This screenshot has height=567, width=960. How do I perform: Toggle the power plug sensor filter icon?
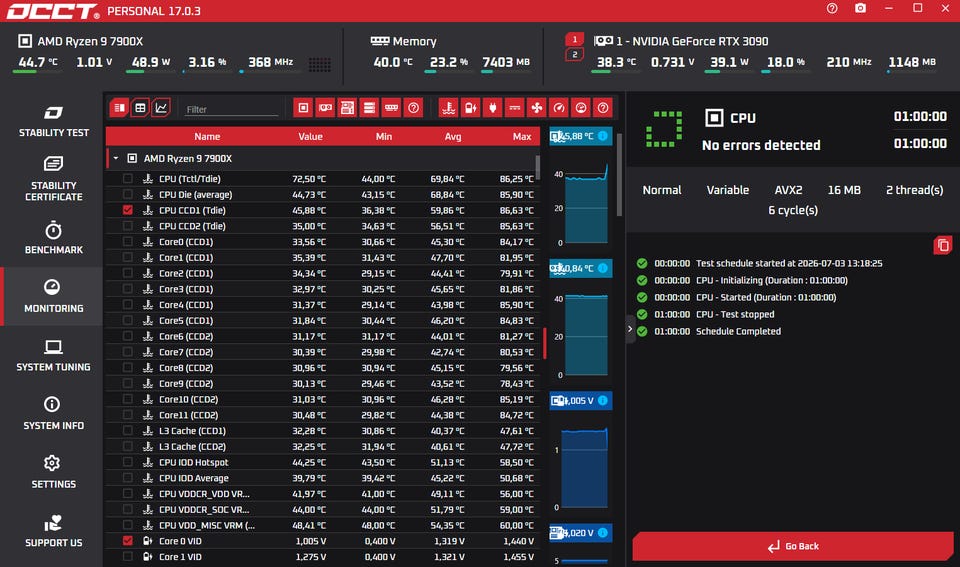(493, 108)
